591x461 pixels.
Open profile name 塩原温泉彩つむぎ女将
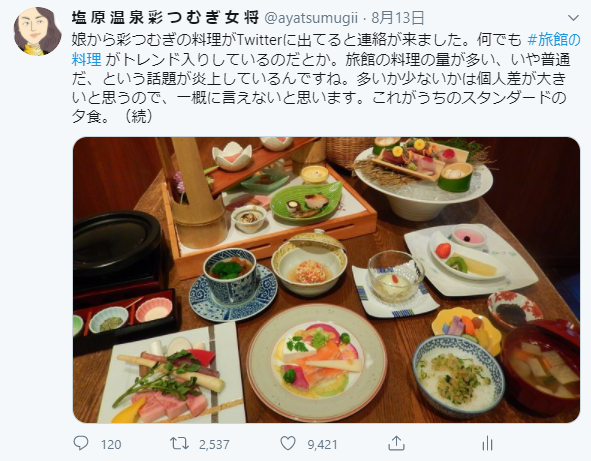(x=165, y=17)
